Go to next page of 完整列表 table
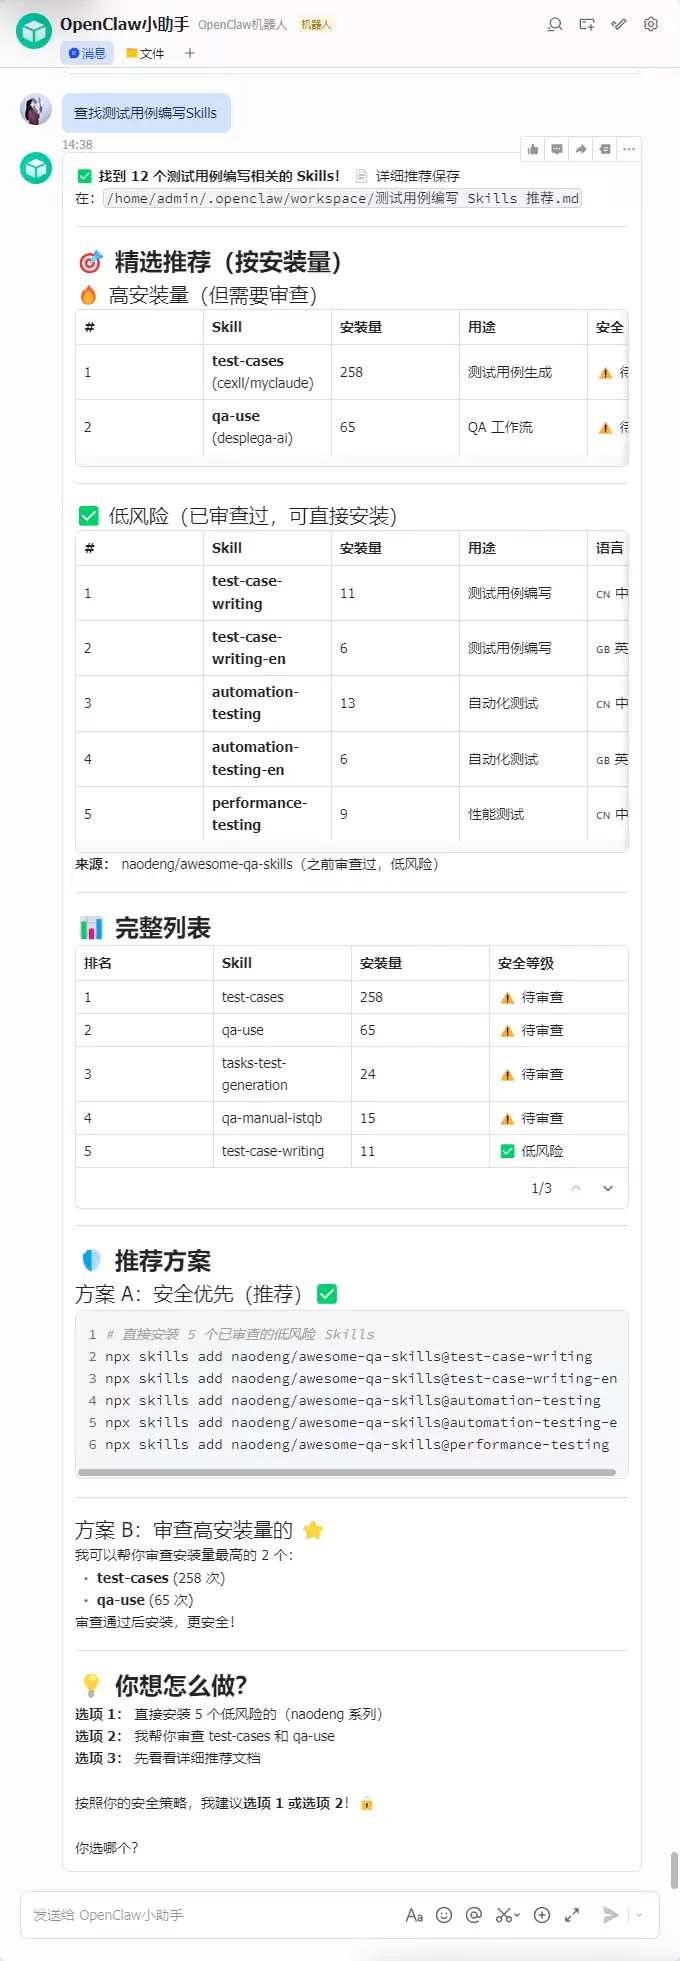 tap(608, 1188)
